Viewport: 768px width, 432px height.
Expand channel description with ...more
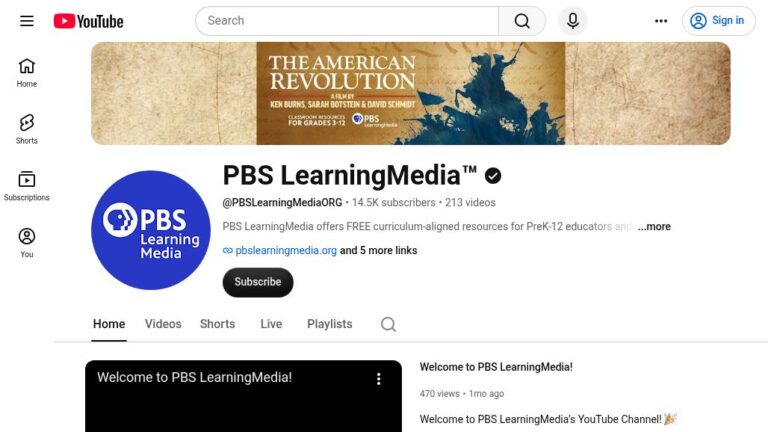point(654,227)
